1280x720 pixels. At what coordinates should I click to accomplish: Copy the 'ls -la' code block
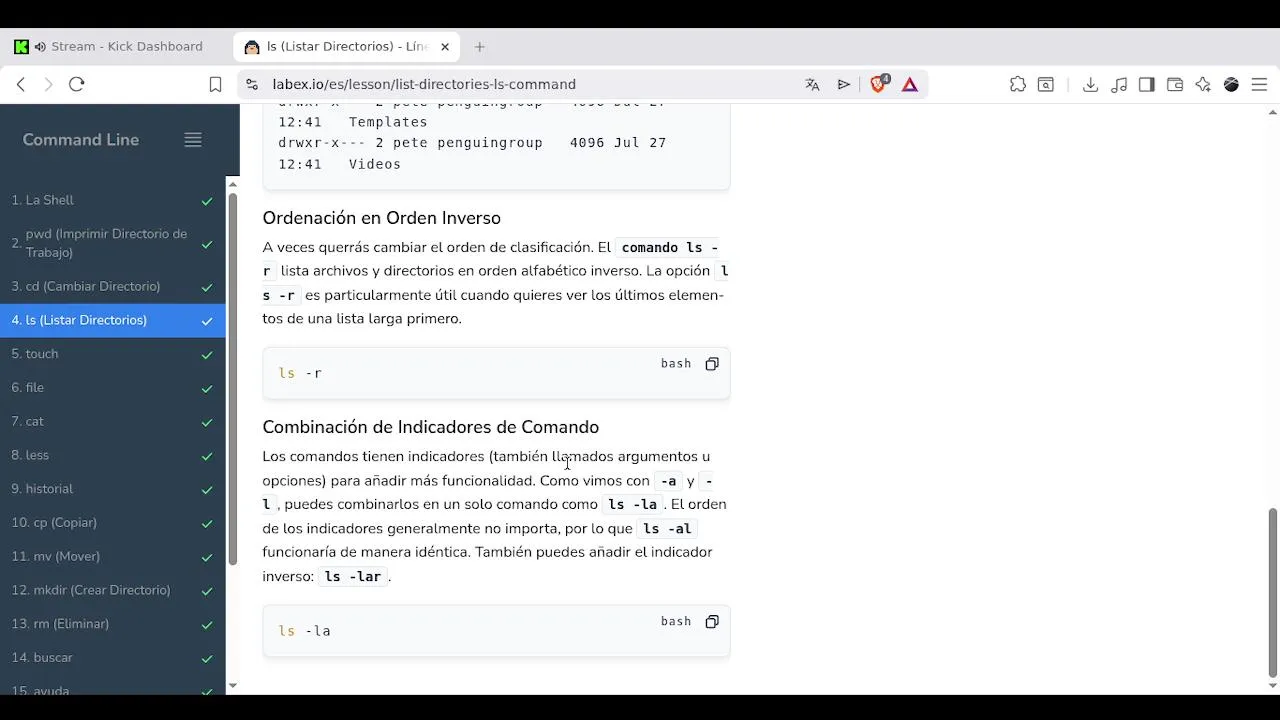click(712, 622)
